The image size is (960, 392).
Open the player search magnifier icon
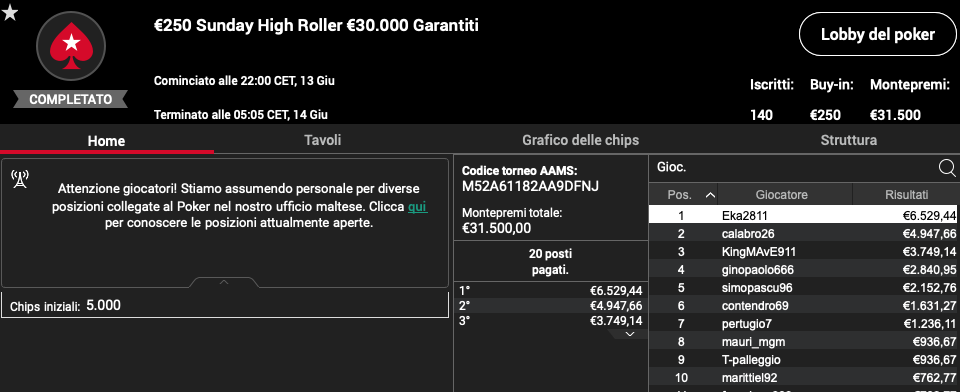(947, 168)
